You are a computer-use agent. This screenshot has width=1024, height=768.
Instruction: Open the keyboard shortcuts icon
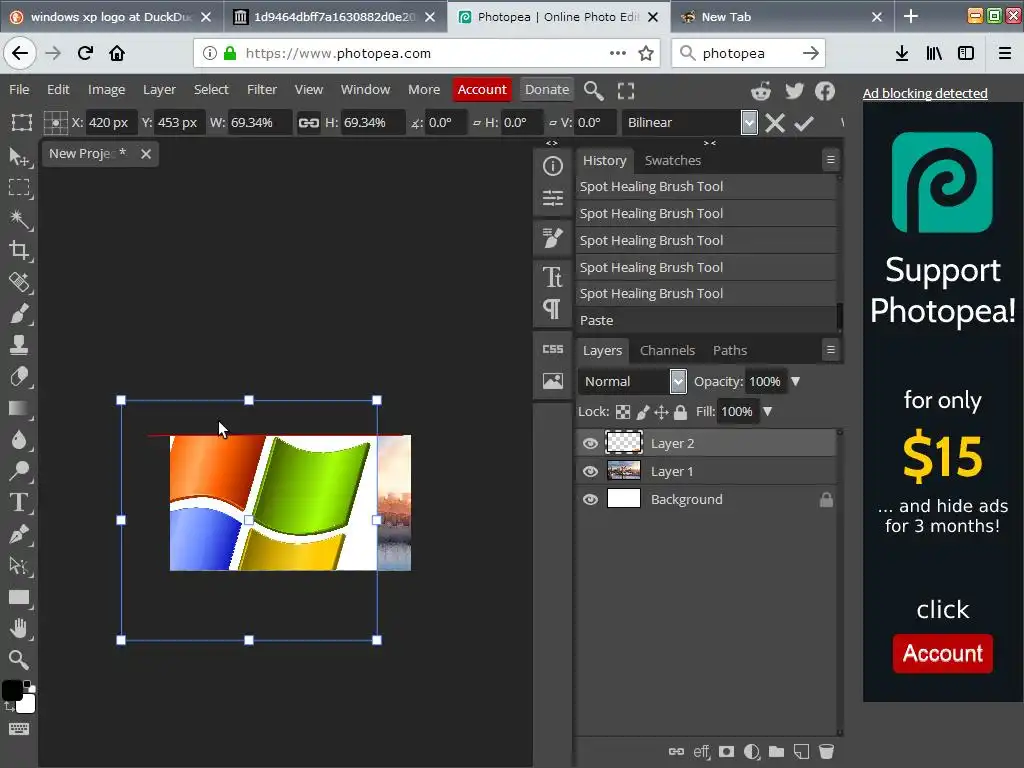click(x=19, y=729)
